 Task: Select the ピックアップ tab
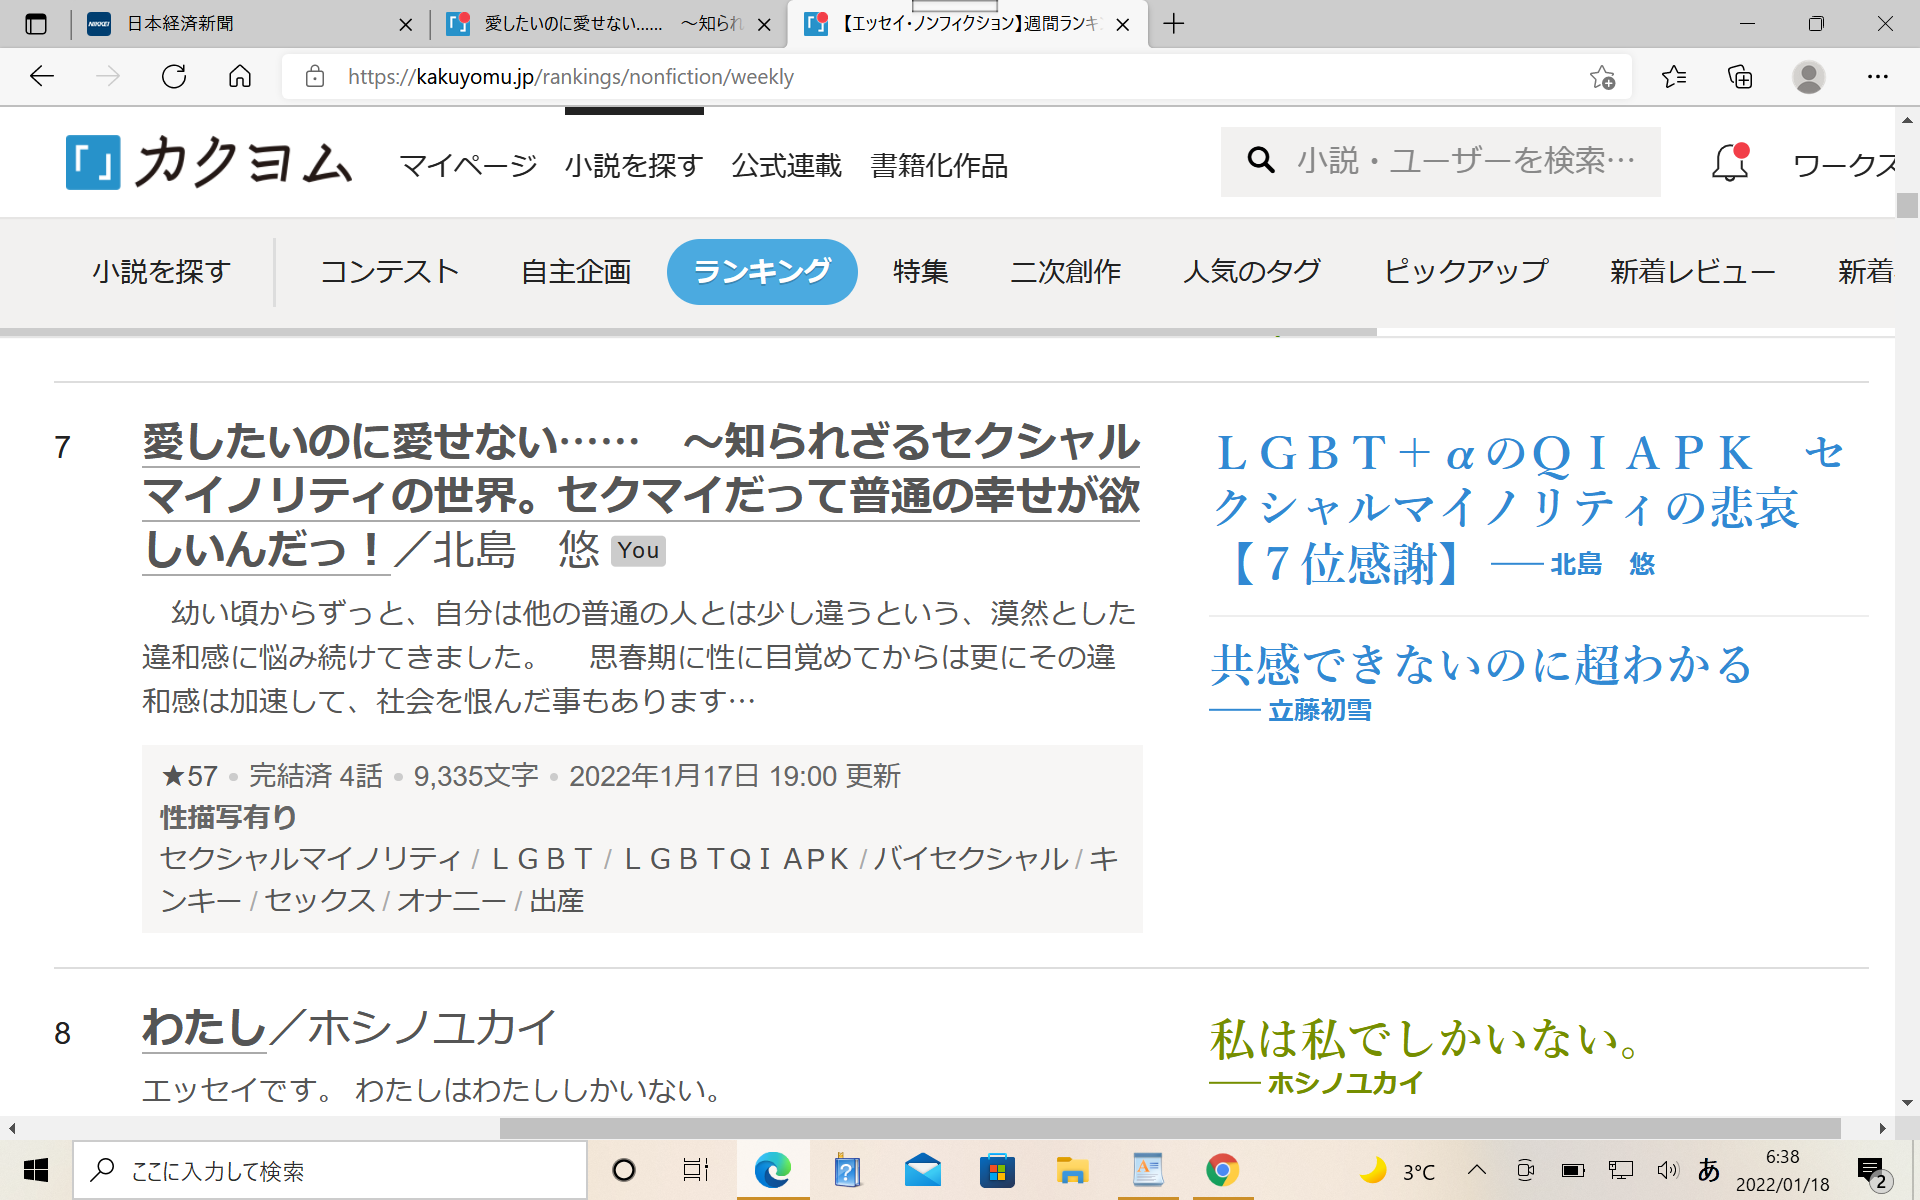(1466, 271)
